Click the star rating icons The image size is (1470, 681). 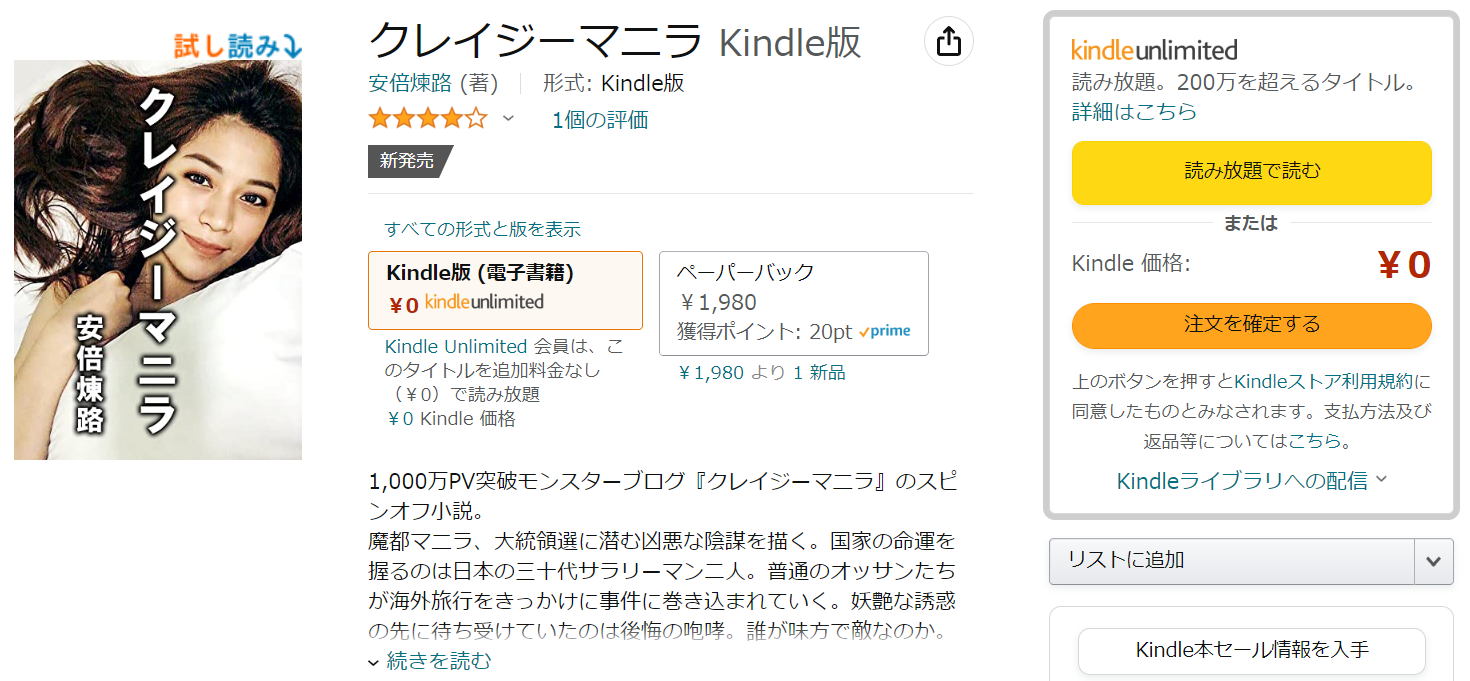click(x=427, y=120)
